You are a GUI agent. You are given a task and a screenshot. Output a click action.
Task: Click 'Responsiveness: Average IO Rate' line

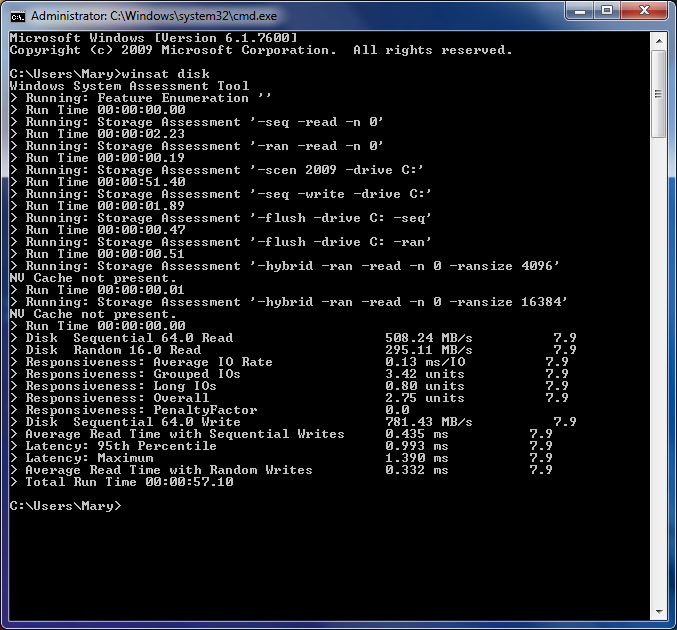pos(149,362)
